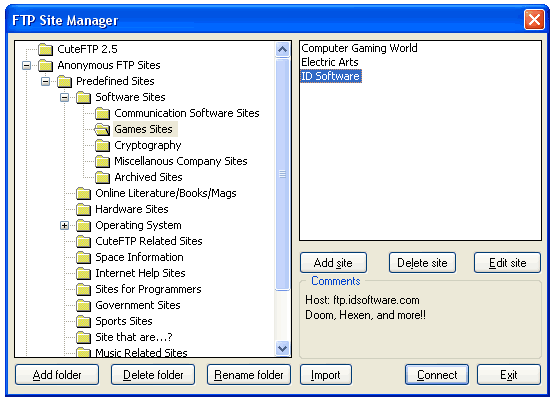The height and width of the screenshot is (403, 557).
Task: Select the Electric Arts site entry
Action: pos(330,62)
